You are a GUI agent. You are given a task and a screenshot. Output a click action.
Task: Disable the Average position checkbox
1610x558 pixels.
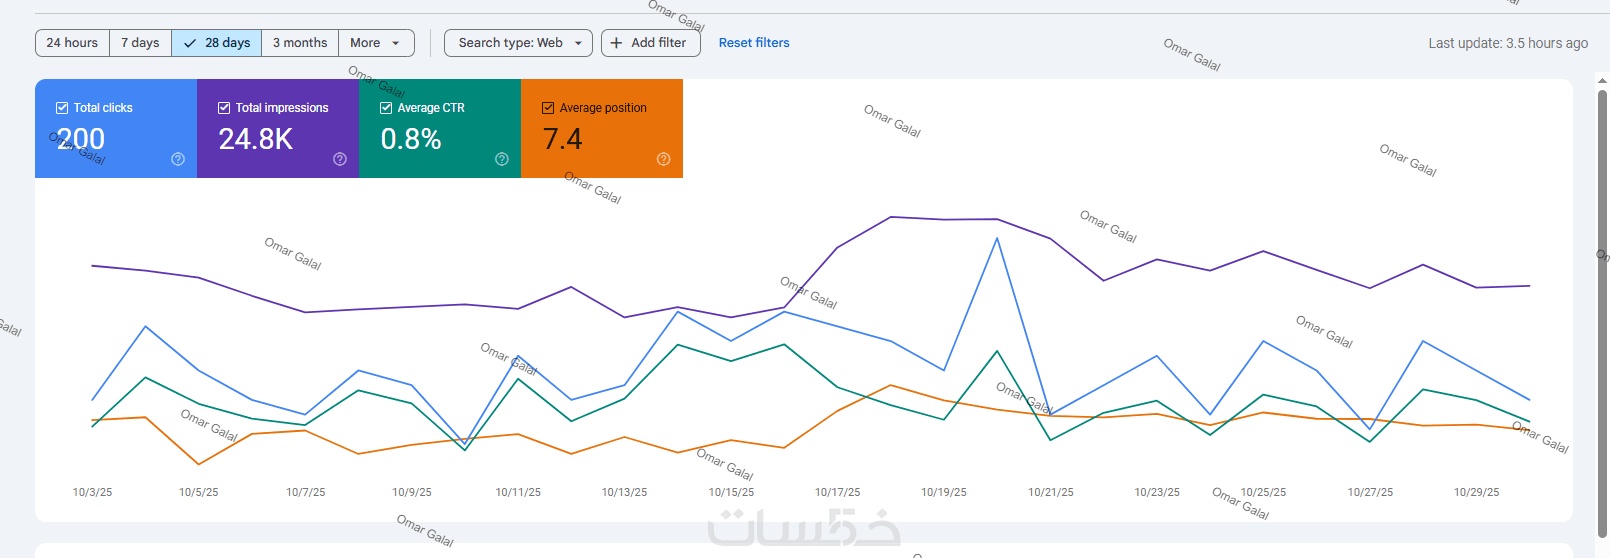coord(548,108)
